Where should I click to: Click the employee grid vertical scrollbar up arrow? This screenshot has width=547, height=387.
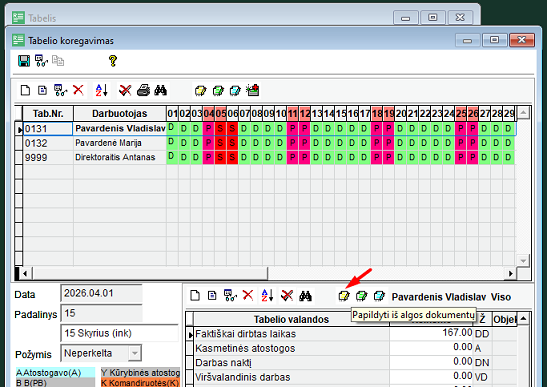pos(523,113)
